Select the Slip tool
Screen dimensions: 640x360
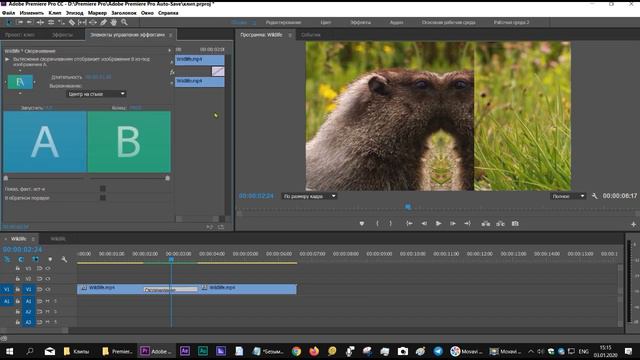82,22
